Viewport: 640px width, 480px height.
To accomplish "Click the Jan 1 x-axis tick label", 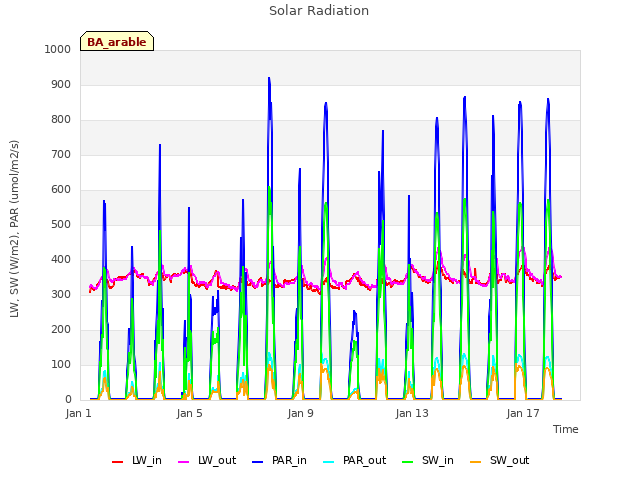I will coord(78,413).
